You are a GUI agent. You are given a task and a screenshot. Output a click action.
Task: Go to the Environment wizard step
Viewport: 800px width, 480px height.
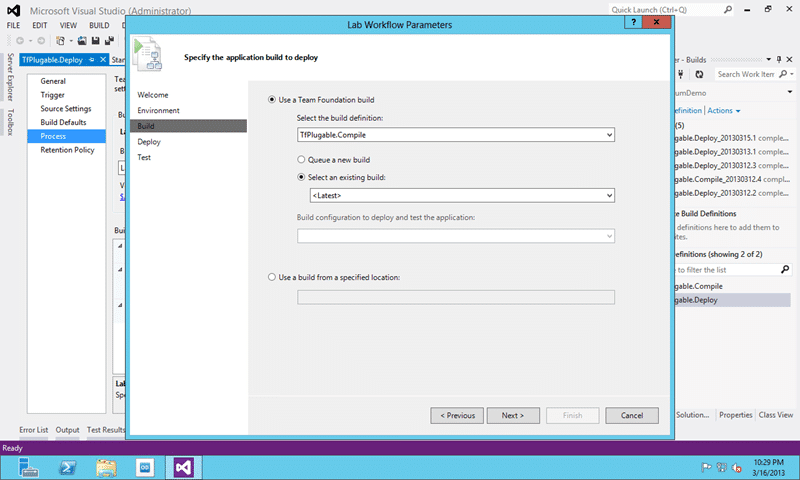tap(158, 110)
